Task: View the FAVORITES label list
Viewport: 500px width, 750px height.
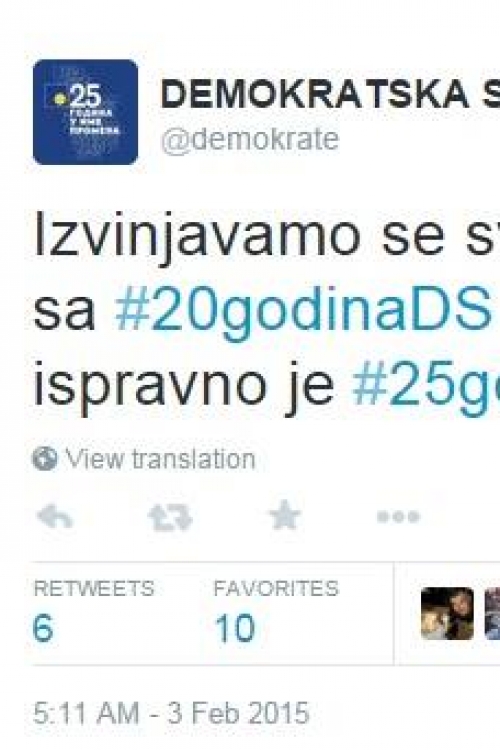Action: pos(276,588)
